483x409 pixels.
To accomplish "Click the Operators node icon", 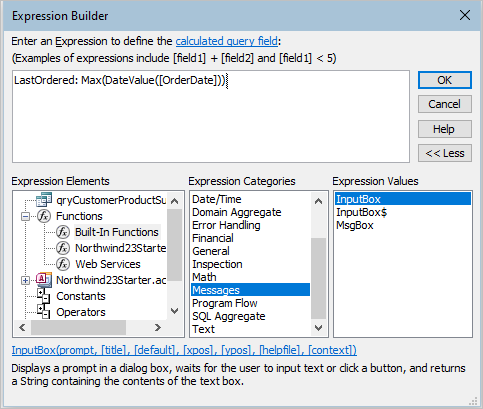I will [44, 312].
